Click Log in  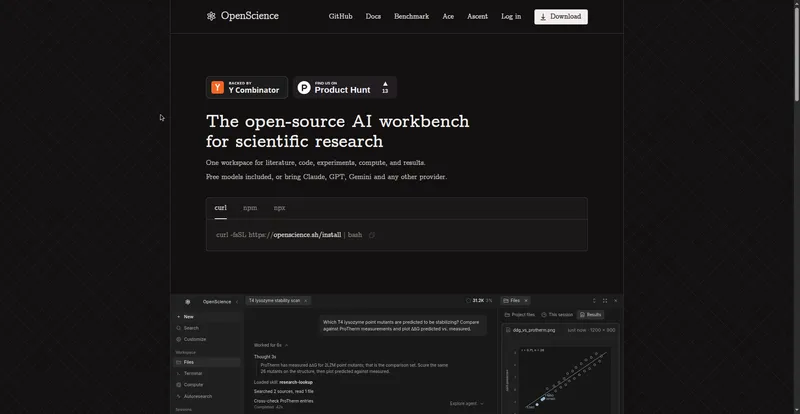point(511,16)
